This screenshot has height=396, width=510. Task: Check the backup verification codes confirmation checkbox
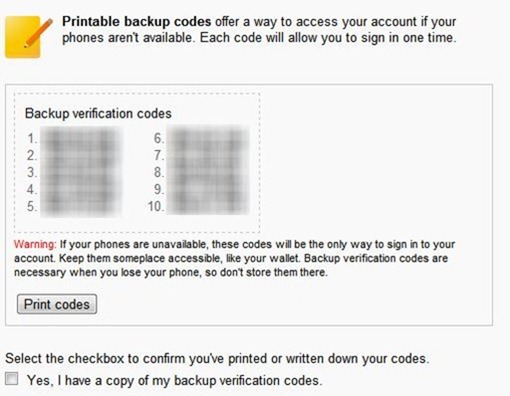[11, 379]
